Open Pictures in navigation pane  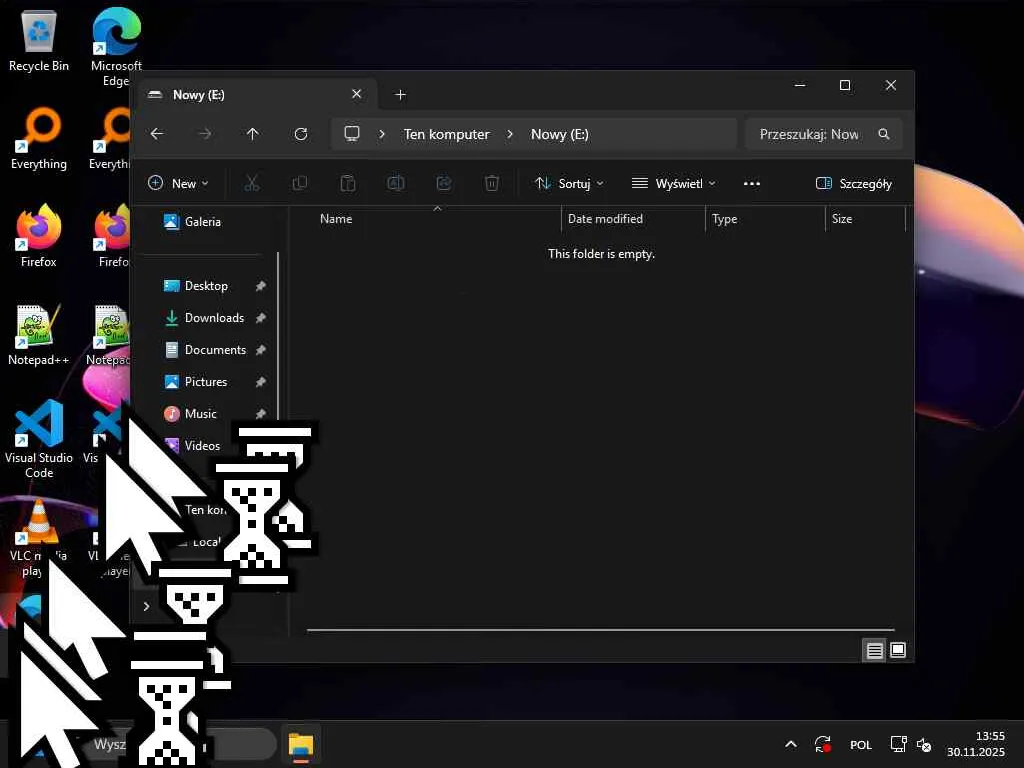click(206, 382)
